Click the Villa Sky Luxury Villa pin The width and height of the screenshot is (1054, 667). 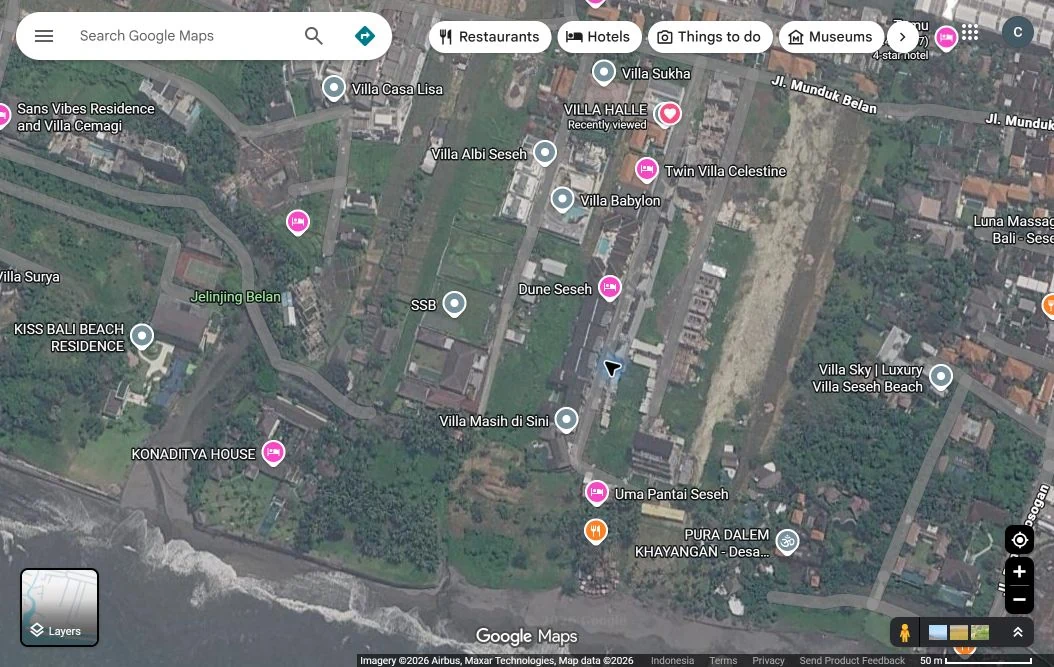click(x=940, y=377)
